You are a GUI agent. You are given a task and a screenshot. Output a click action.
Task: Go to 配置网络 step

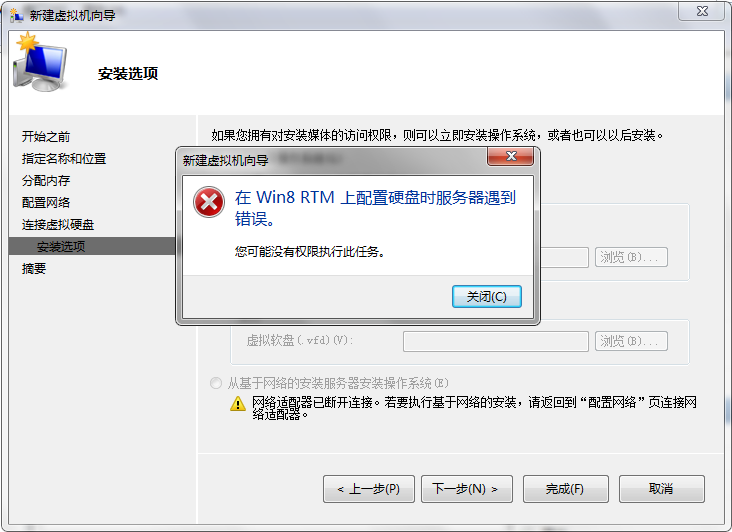pos(46,203)
